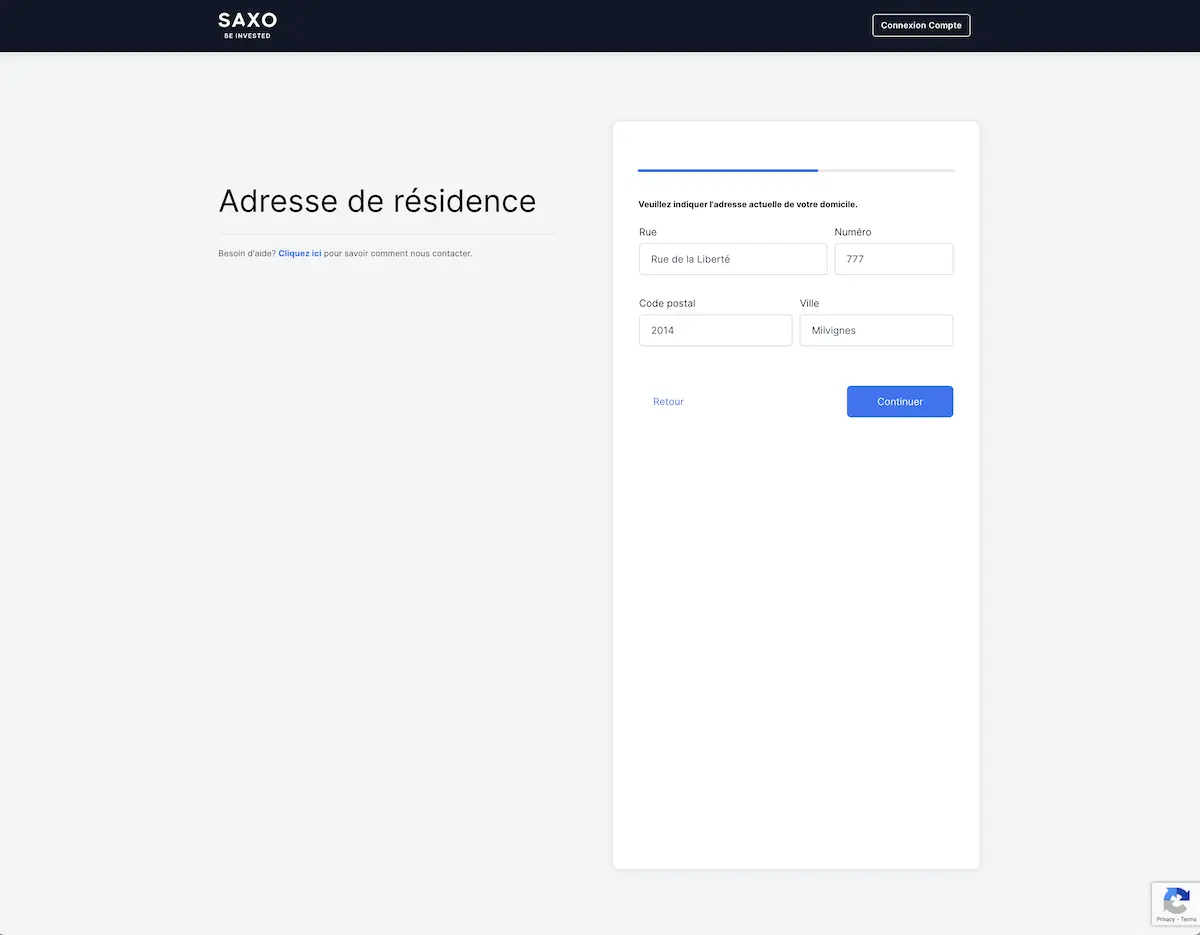Go back using the Retour link
Screen dimensions: 1200x935
[668, 402]
